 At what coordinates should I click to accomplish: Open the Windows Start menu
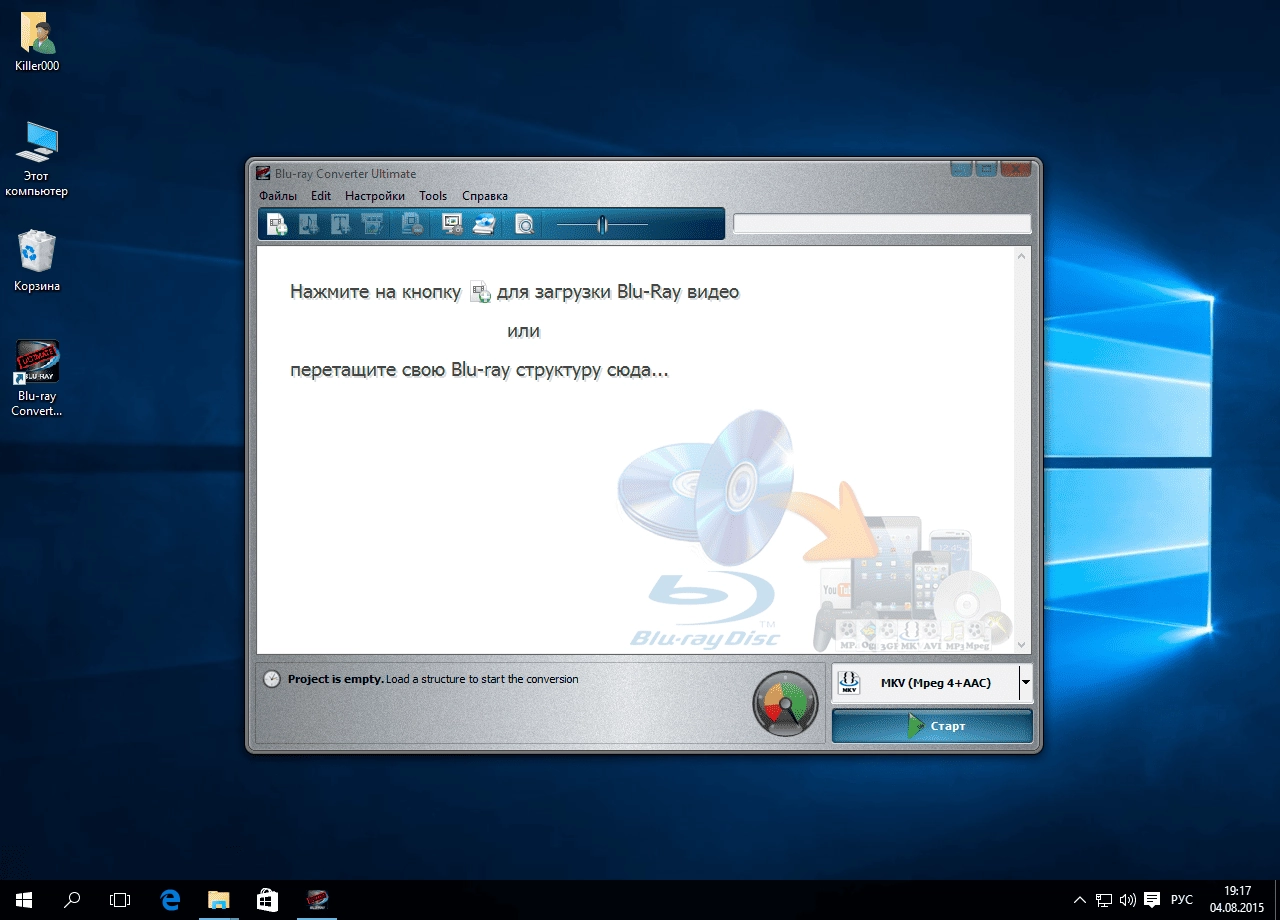24,900
